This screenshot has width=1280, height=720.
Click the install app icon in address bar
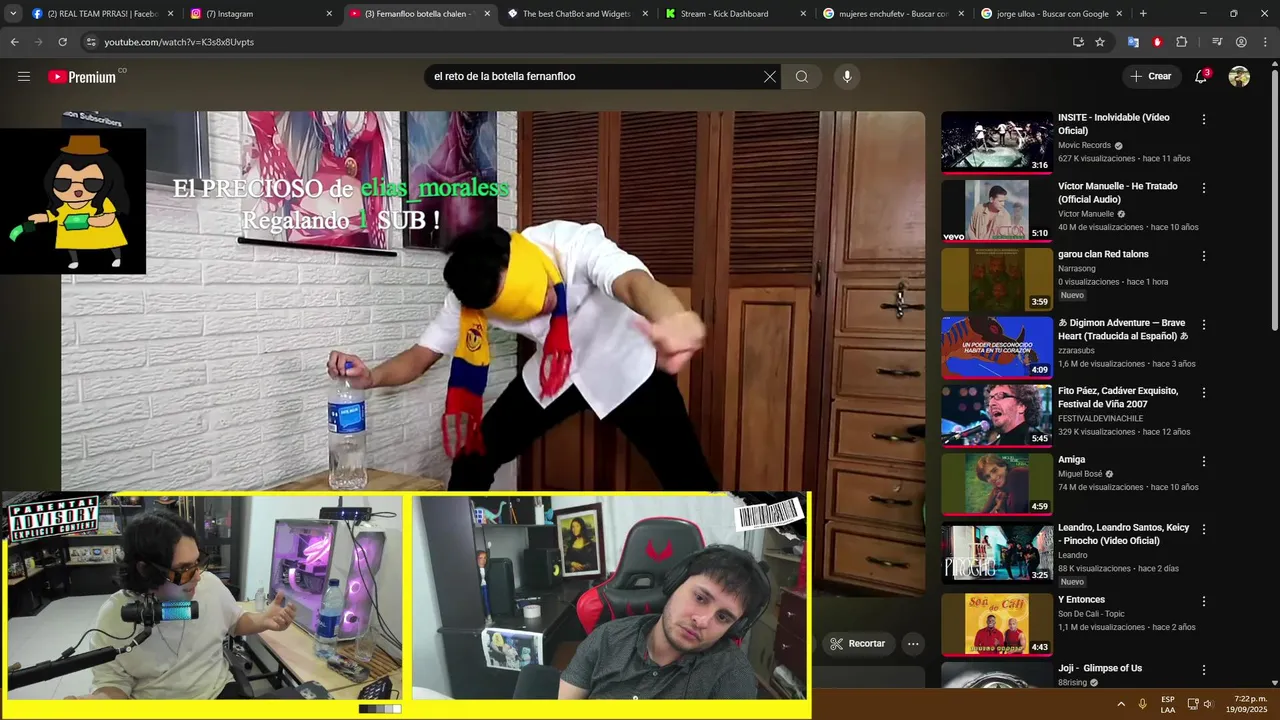click(1078, 42)
